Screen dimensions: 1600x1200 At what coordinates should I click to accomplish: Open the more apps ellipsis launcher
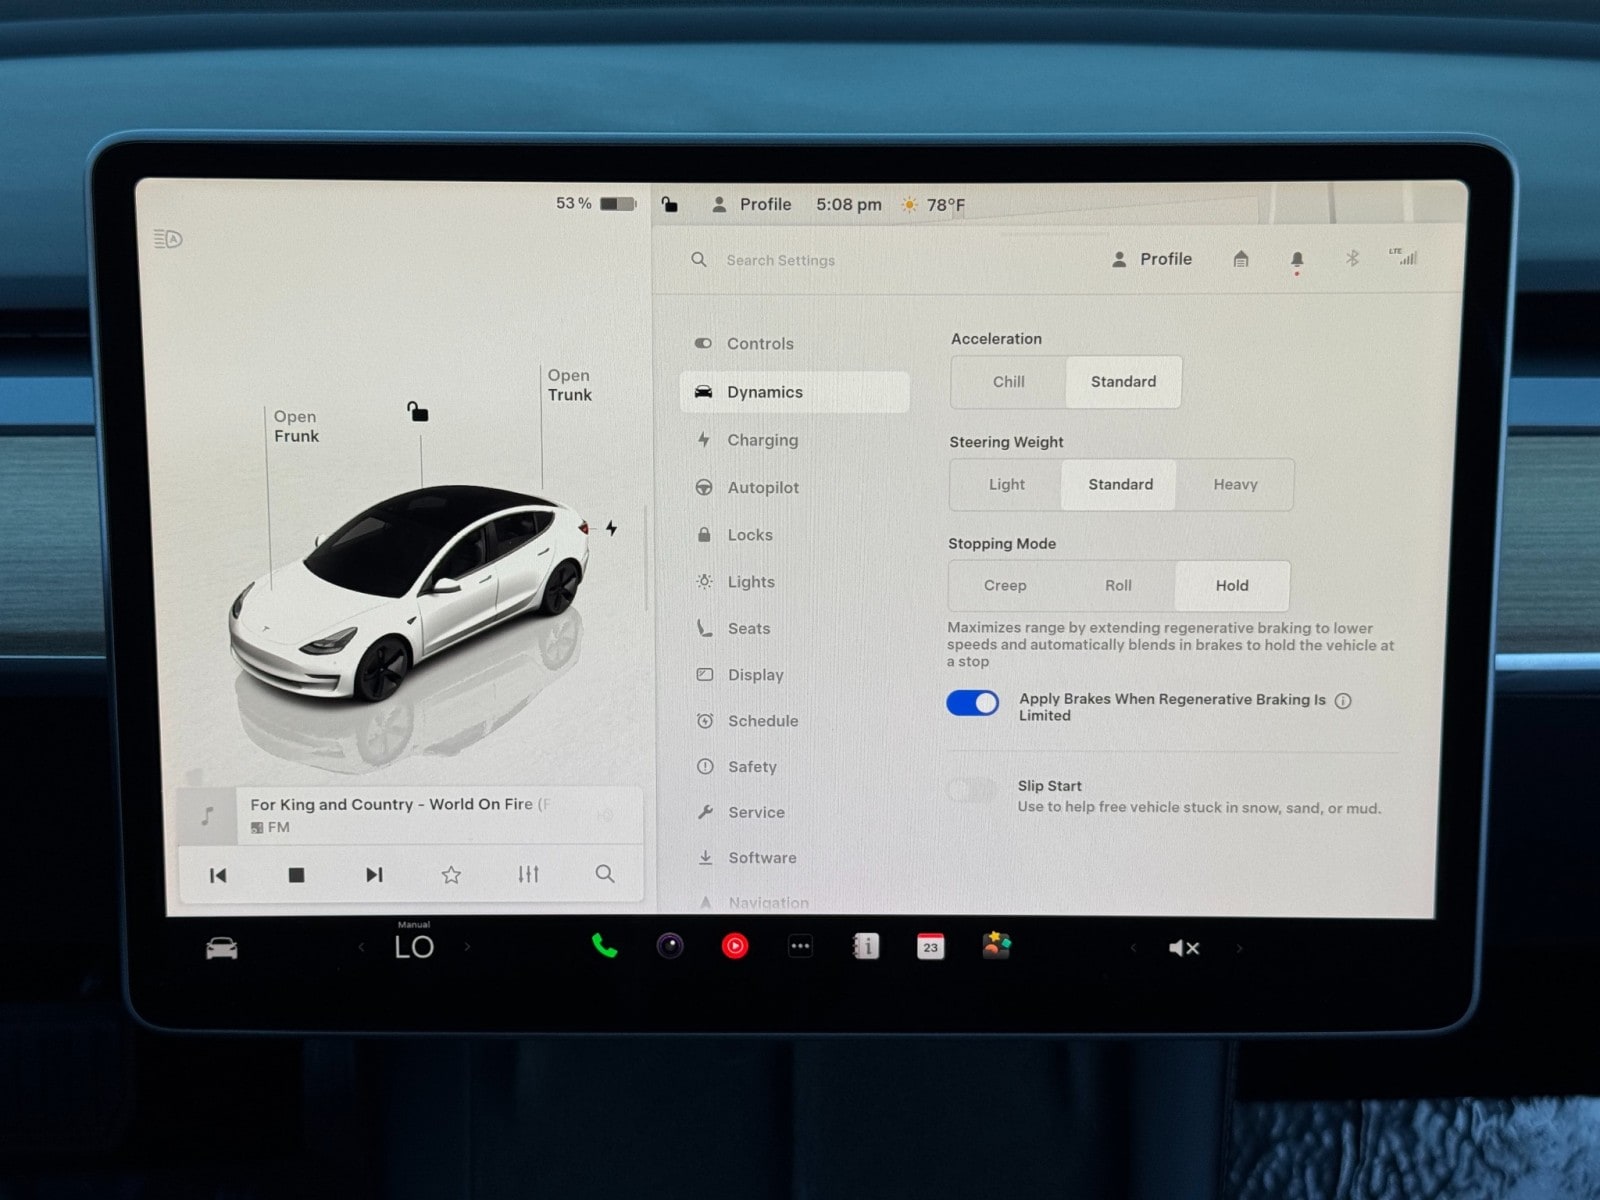click(800, 946)
